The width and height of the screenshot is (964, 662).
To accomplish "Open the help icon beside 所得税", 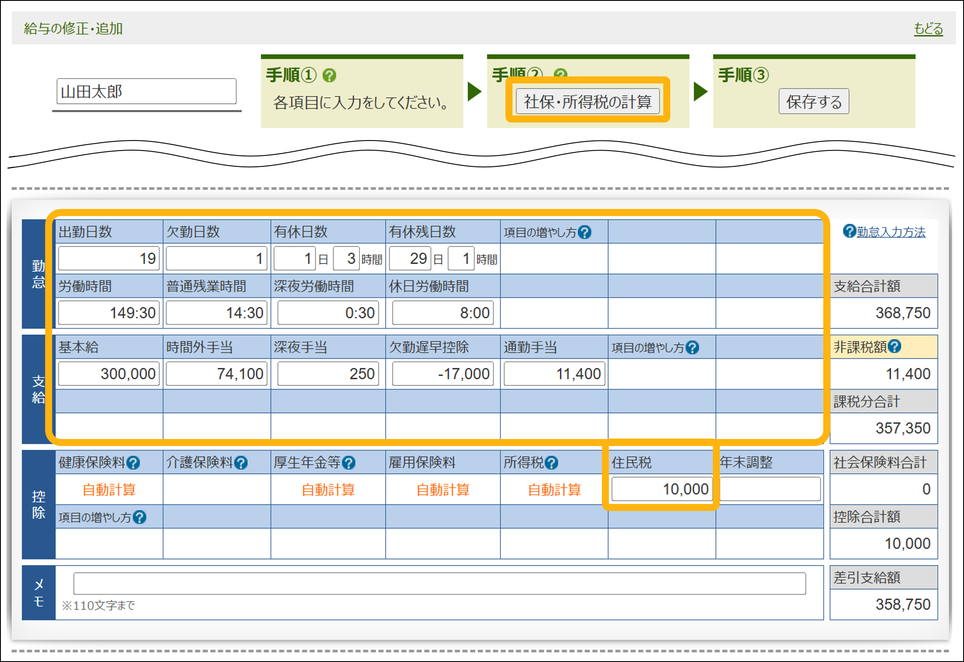I will click(x=551, y=463).
